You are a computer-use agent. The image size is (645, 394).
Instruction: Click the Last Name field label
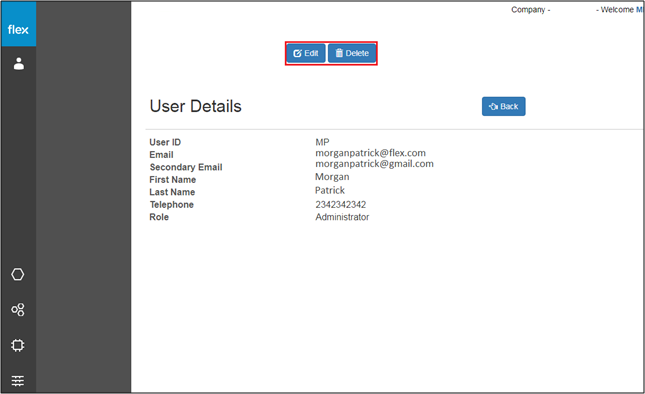[x=172, y=192]
